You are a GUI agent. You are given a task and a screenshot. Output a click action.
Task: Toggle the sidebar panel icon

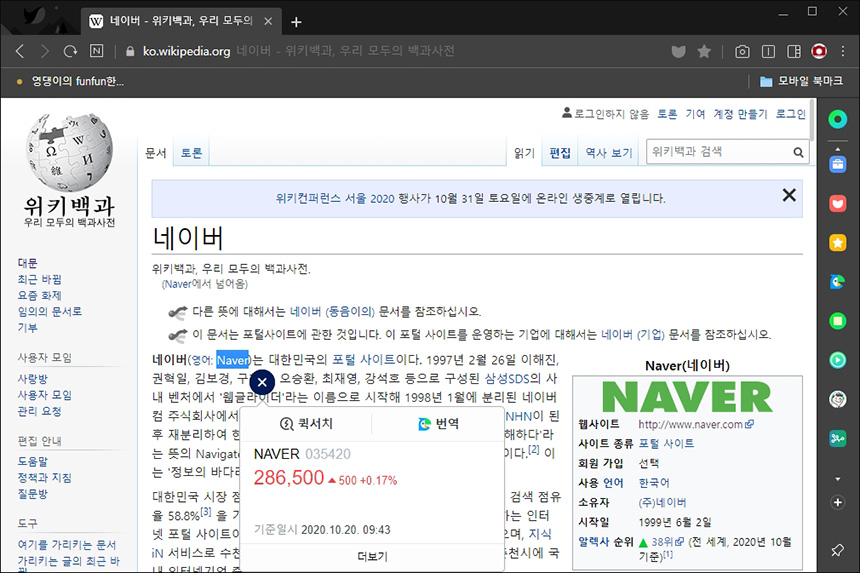794,52
